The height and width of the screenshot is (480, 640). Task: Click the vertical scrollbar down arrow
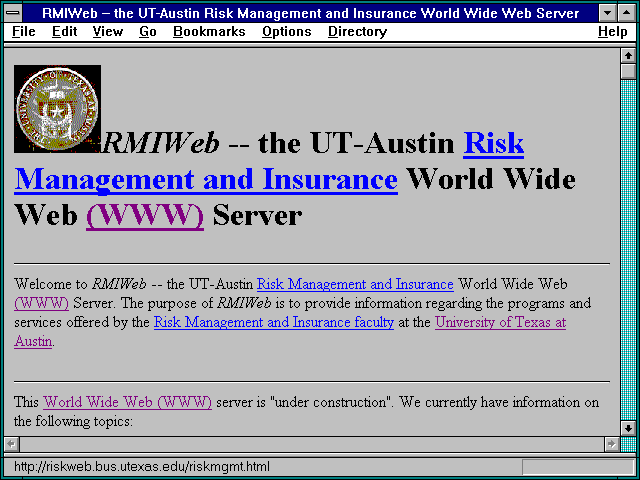628,428
